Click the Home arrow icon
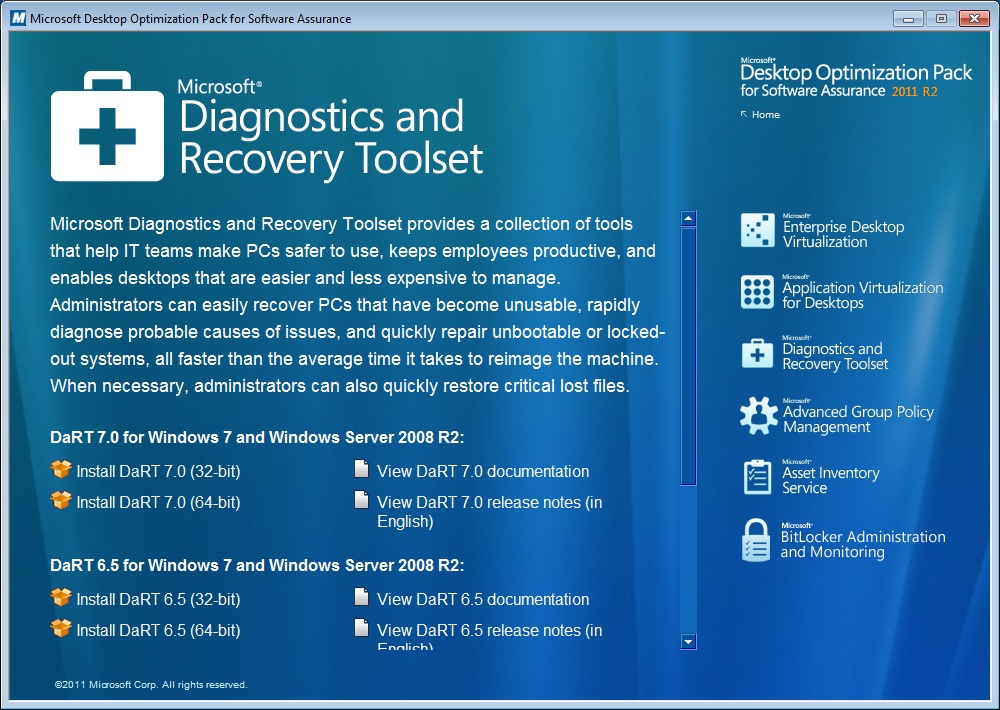 (744, 114)
